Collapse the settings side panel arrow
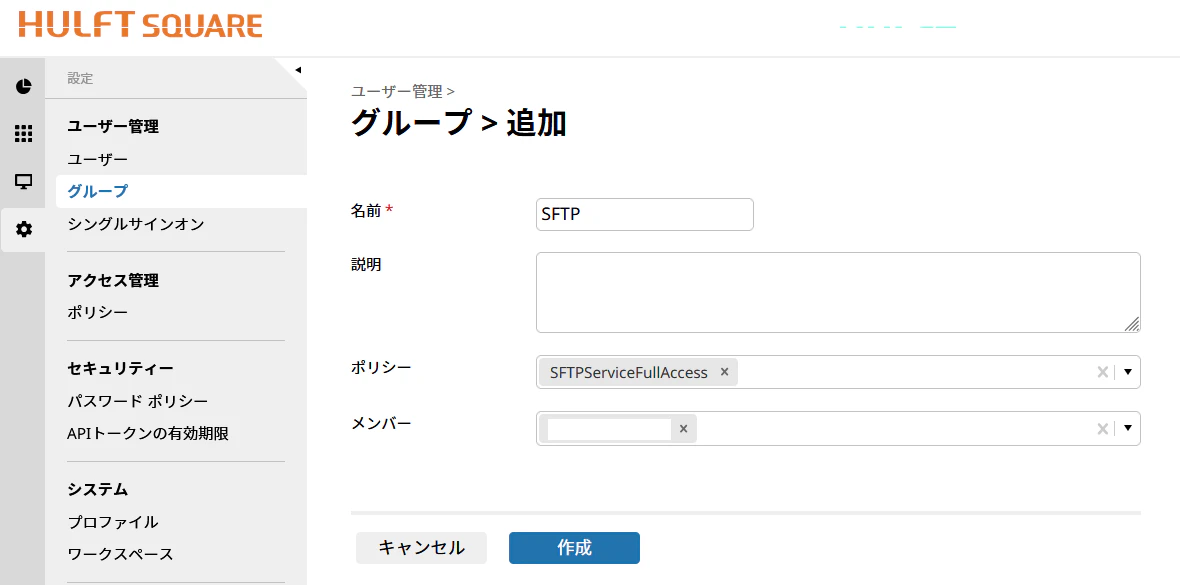The height and width of the screenshot is (585, 1180). point(298,70)
